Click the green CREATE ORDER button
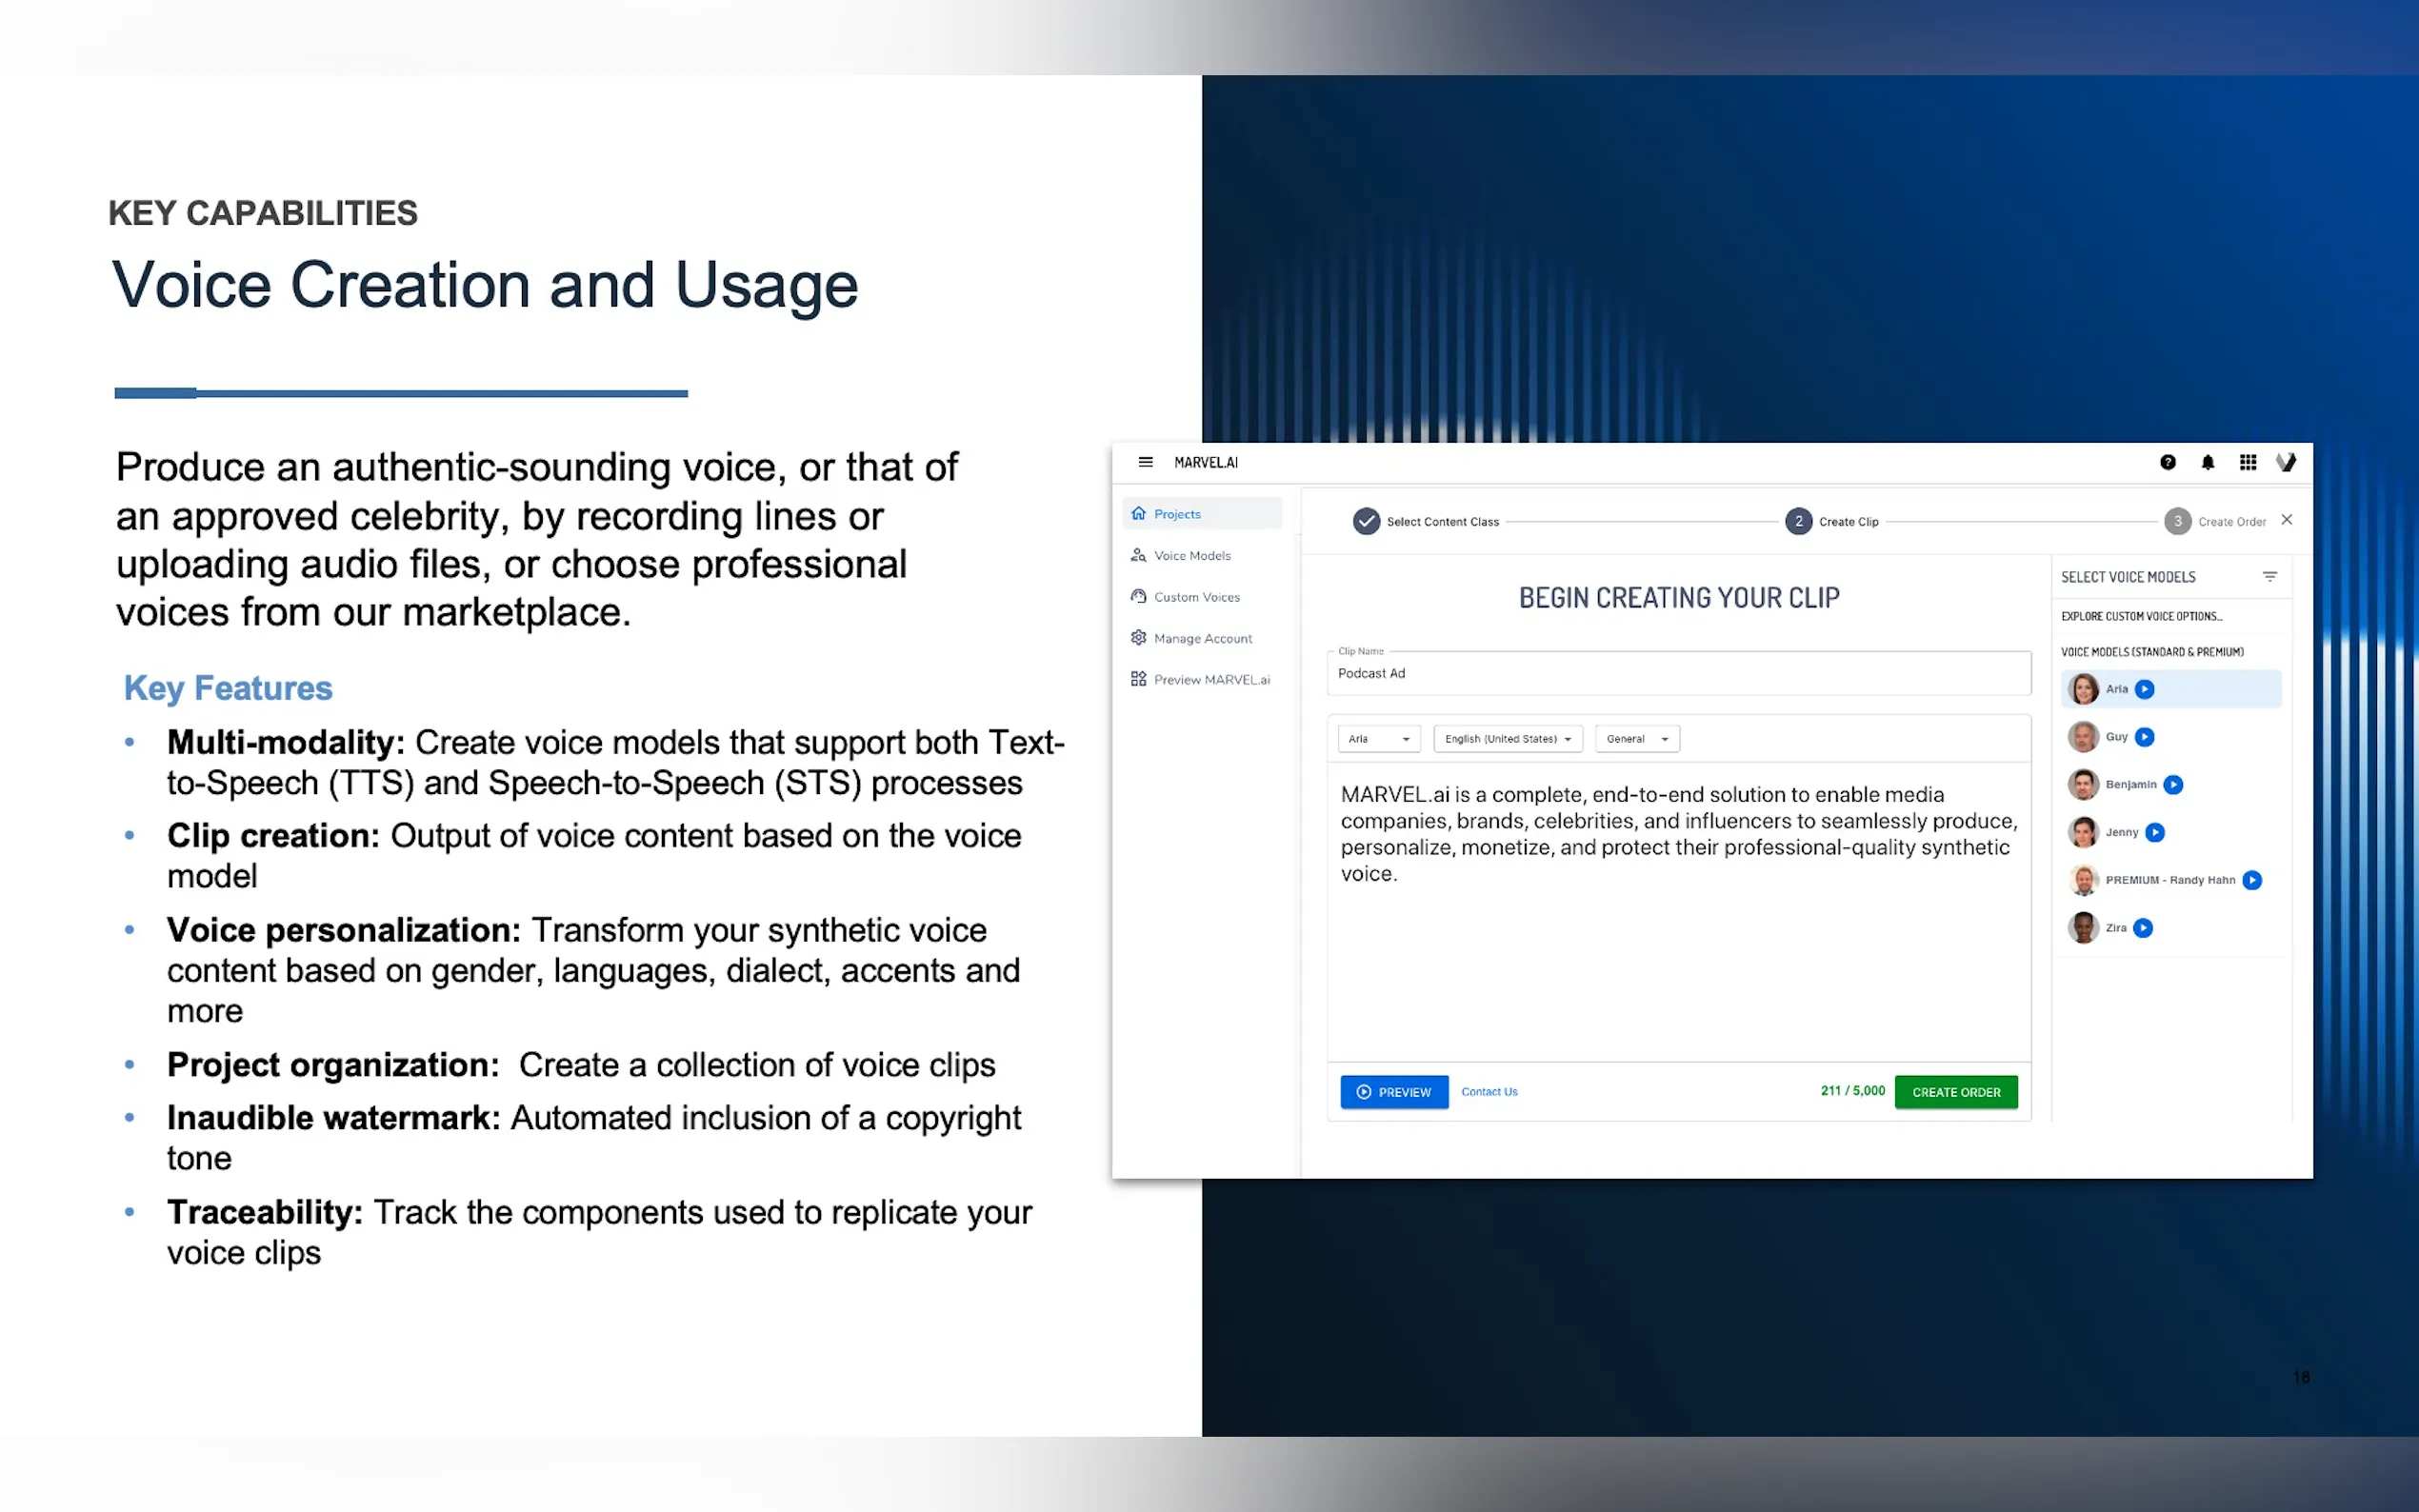2419x1512 pixels. [x=1955, y=1092]
